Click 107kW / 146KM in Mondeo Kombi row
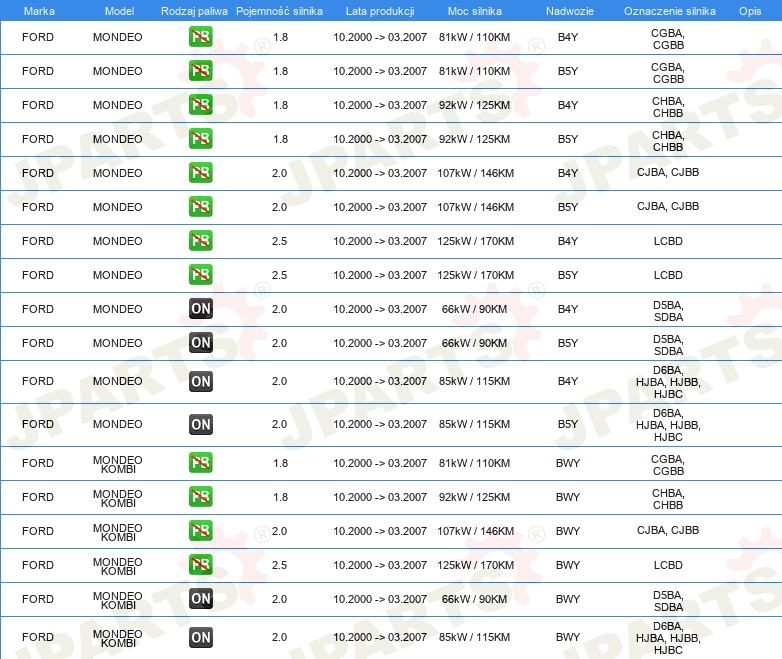The width and height of the screenshot is (782, 659). pos(475,531)
